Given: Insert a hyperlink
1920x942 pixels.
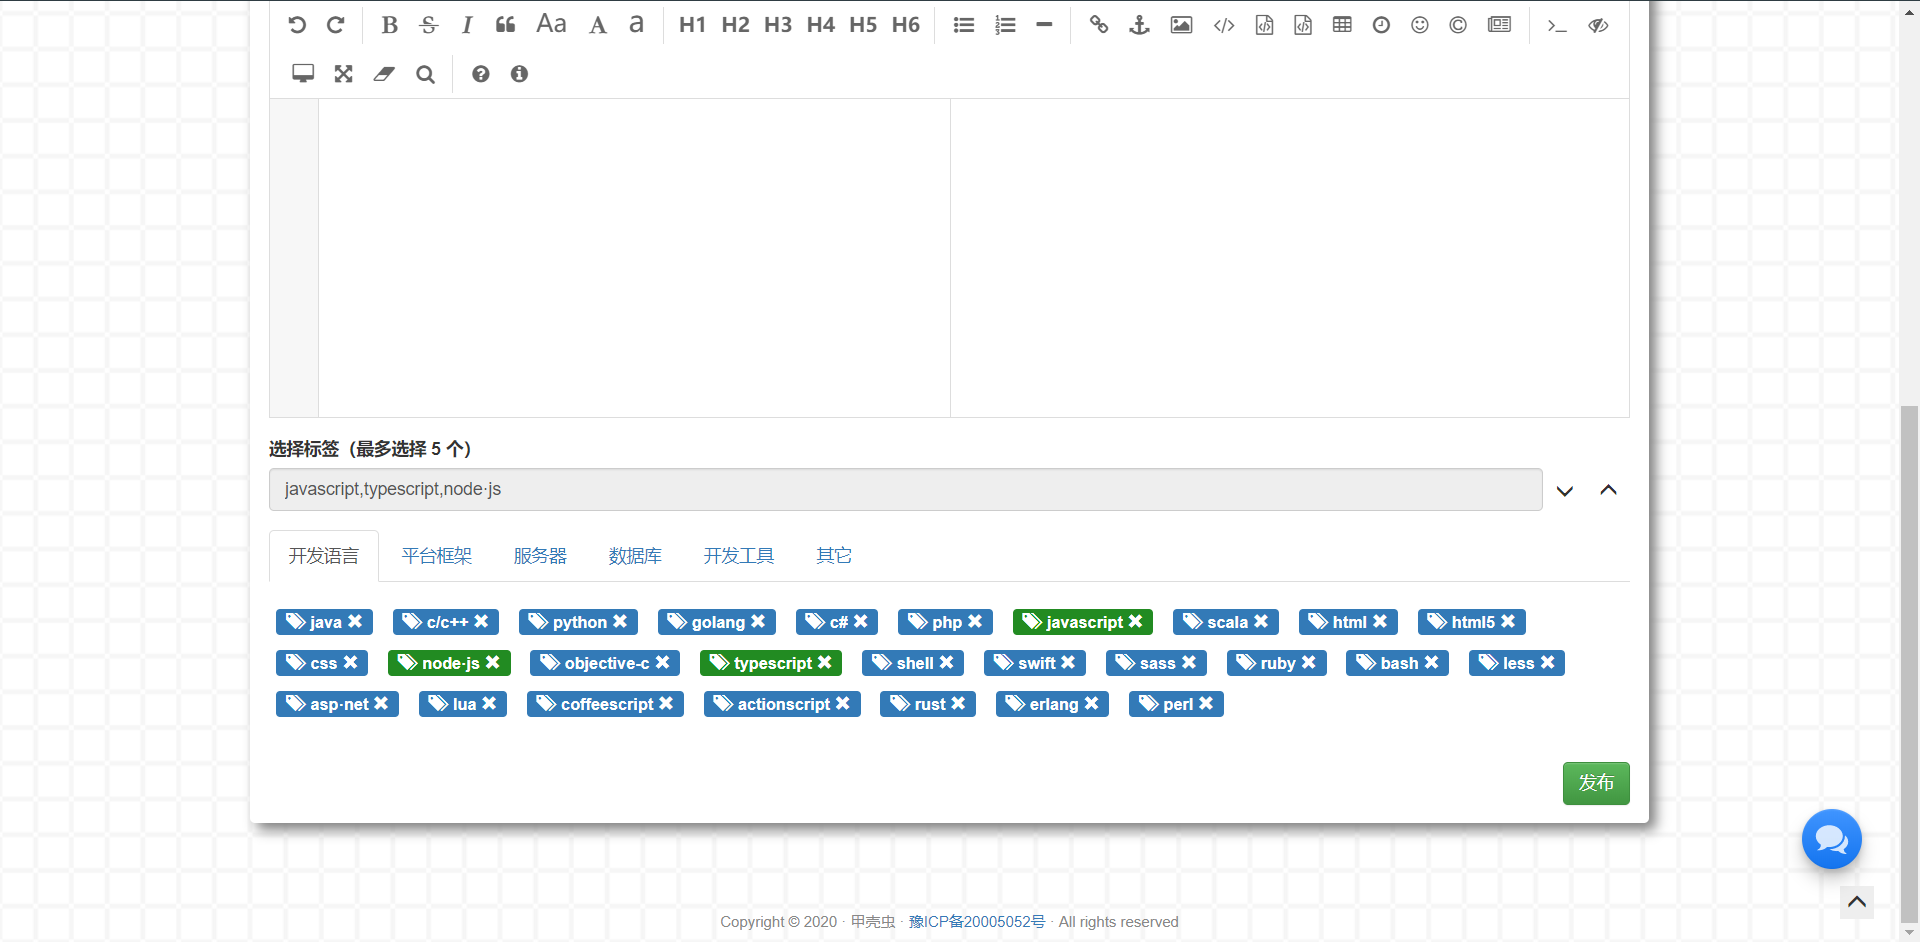Looking at the screenshot, I should point(1099,25).
